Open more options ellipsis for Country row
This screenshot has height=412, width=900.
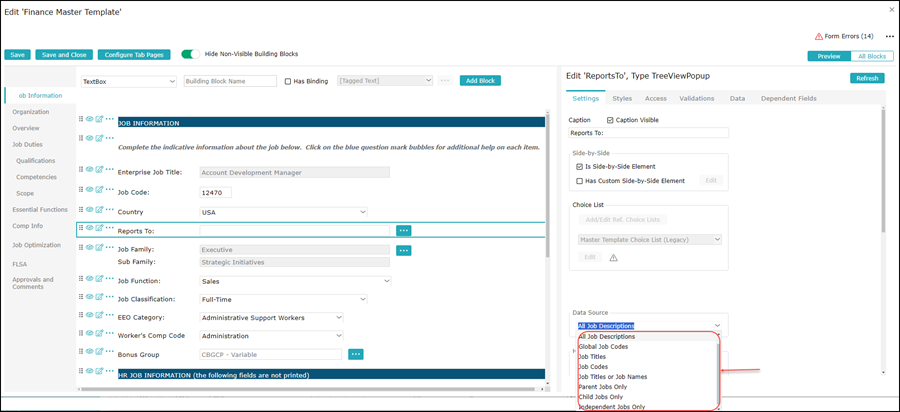[x=110, y=209]
